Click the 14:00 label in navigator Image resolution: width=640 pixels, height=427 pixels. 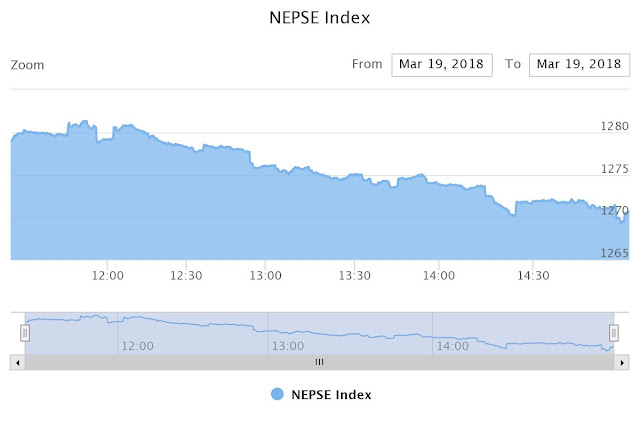pyautogui.click(x=453, y=346)
